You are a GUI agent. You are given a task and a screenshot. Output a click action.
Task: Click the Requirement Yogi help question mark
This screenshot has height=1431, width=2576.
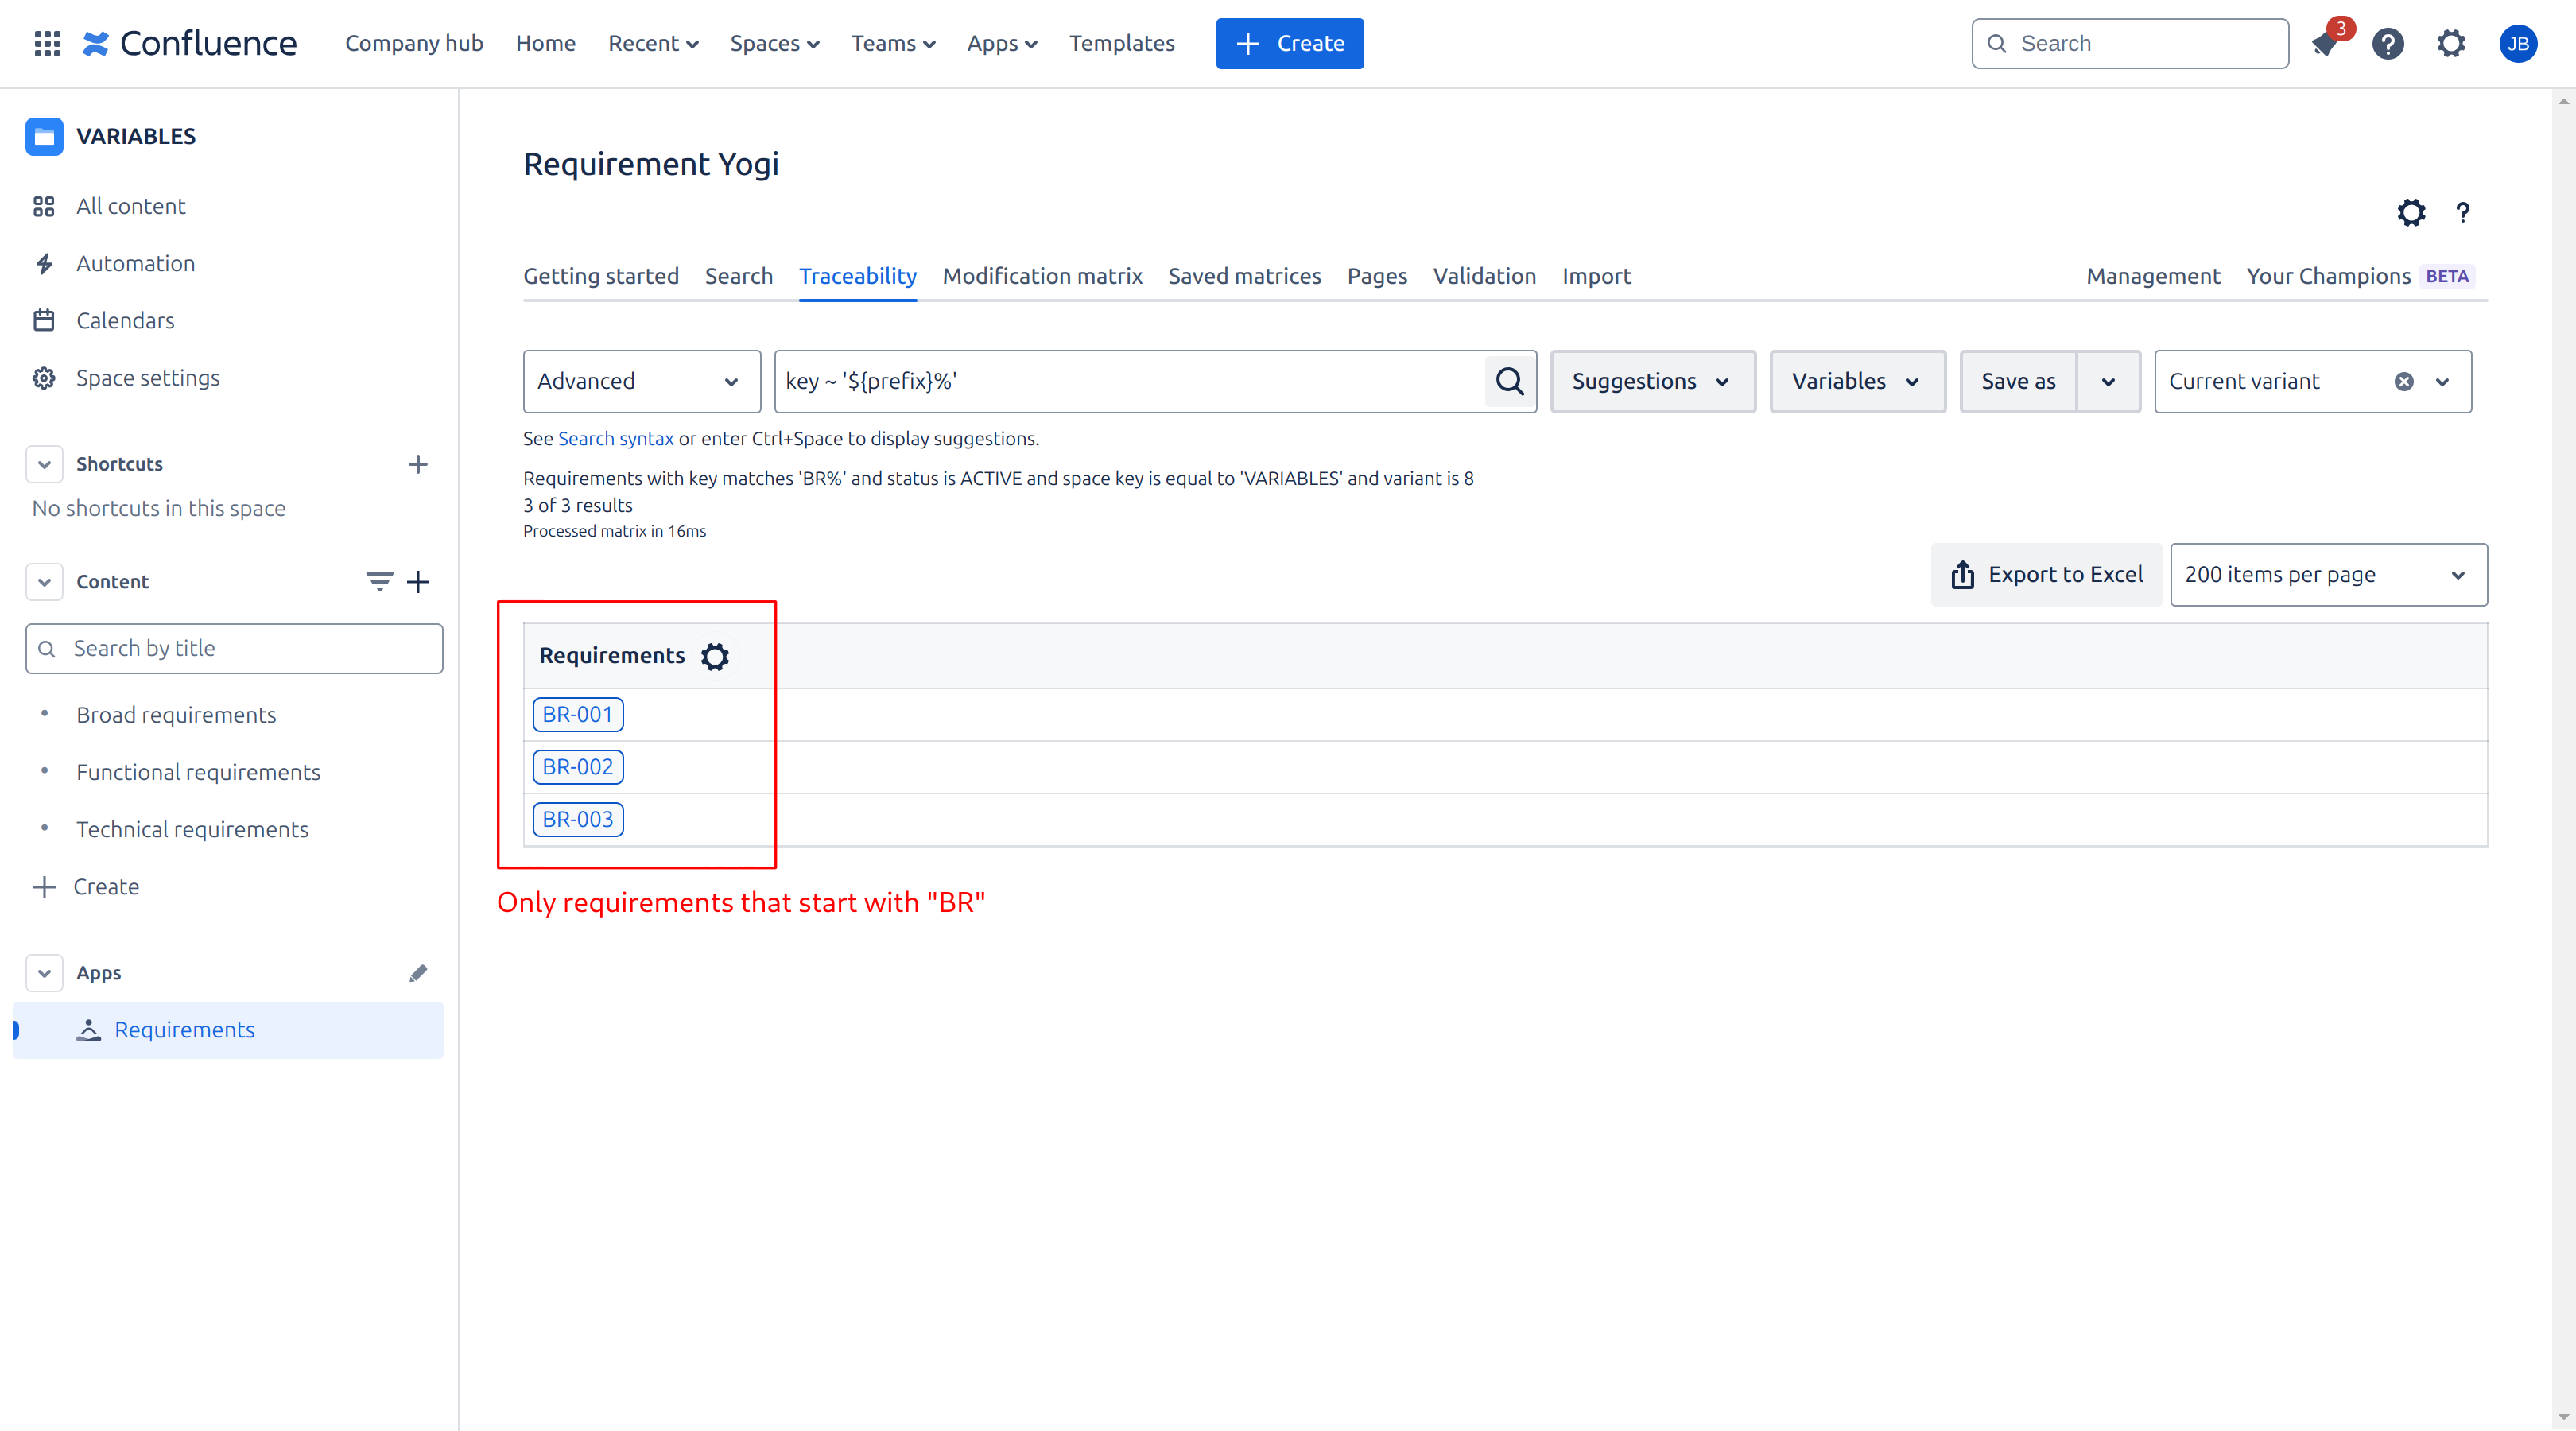(x=2463, y=213)
